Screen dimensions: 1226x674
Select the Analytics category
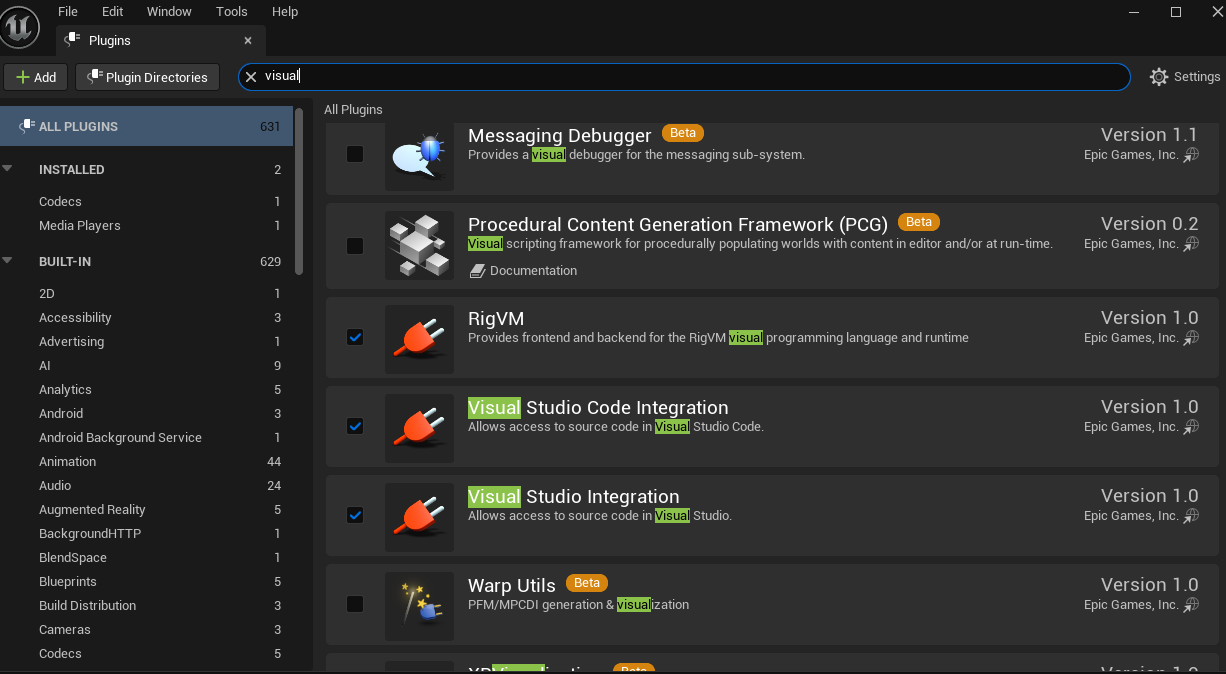point(147,390)
